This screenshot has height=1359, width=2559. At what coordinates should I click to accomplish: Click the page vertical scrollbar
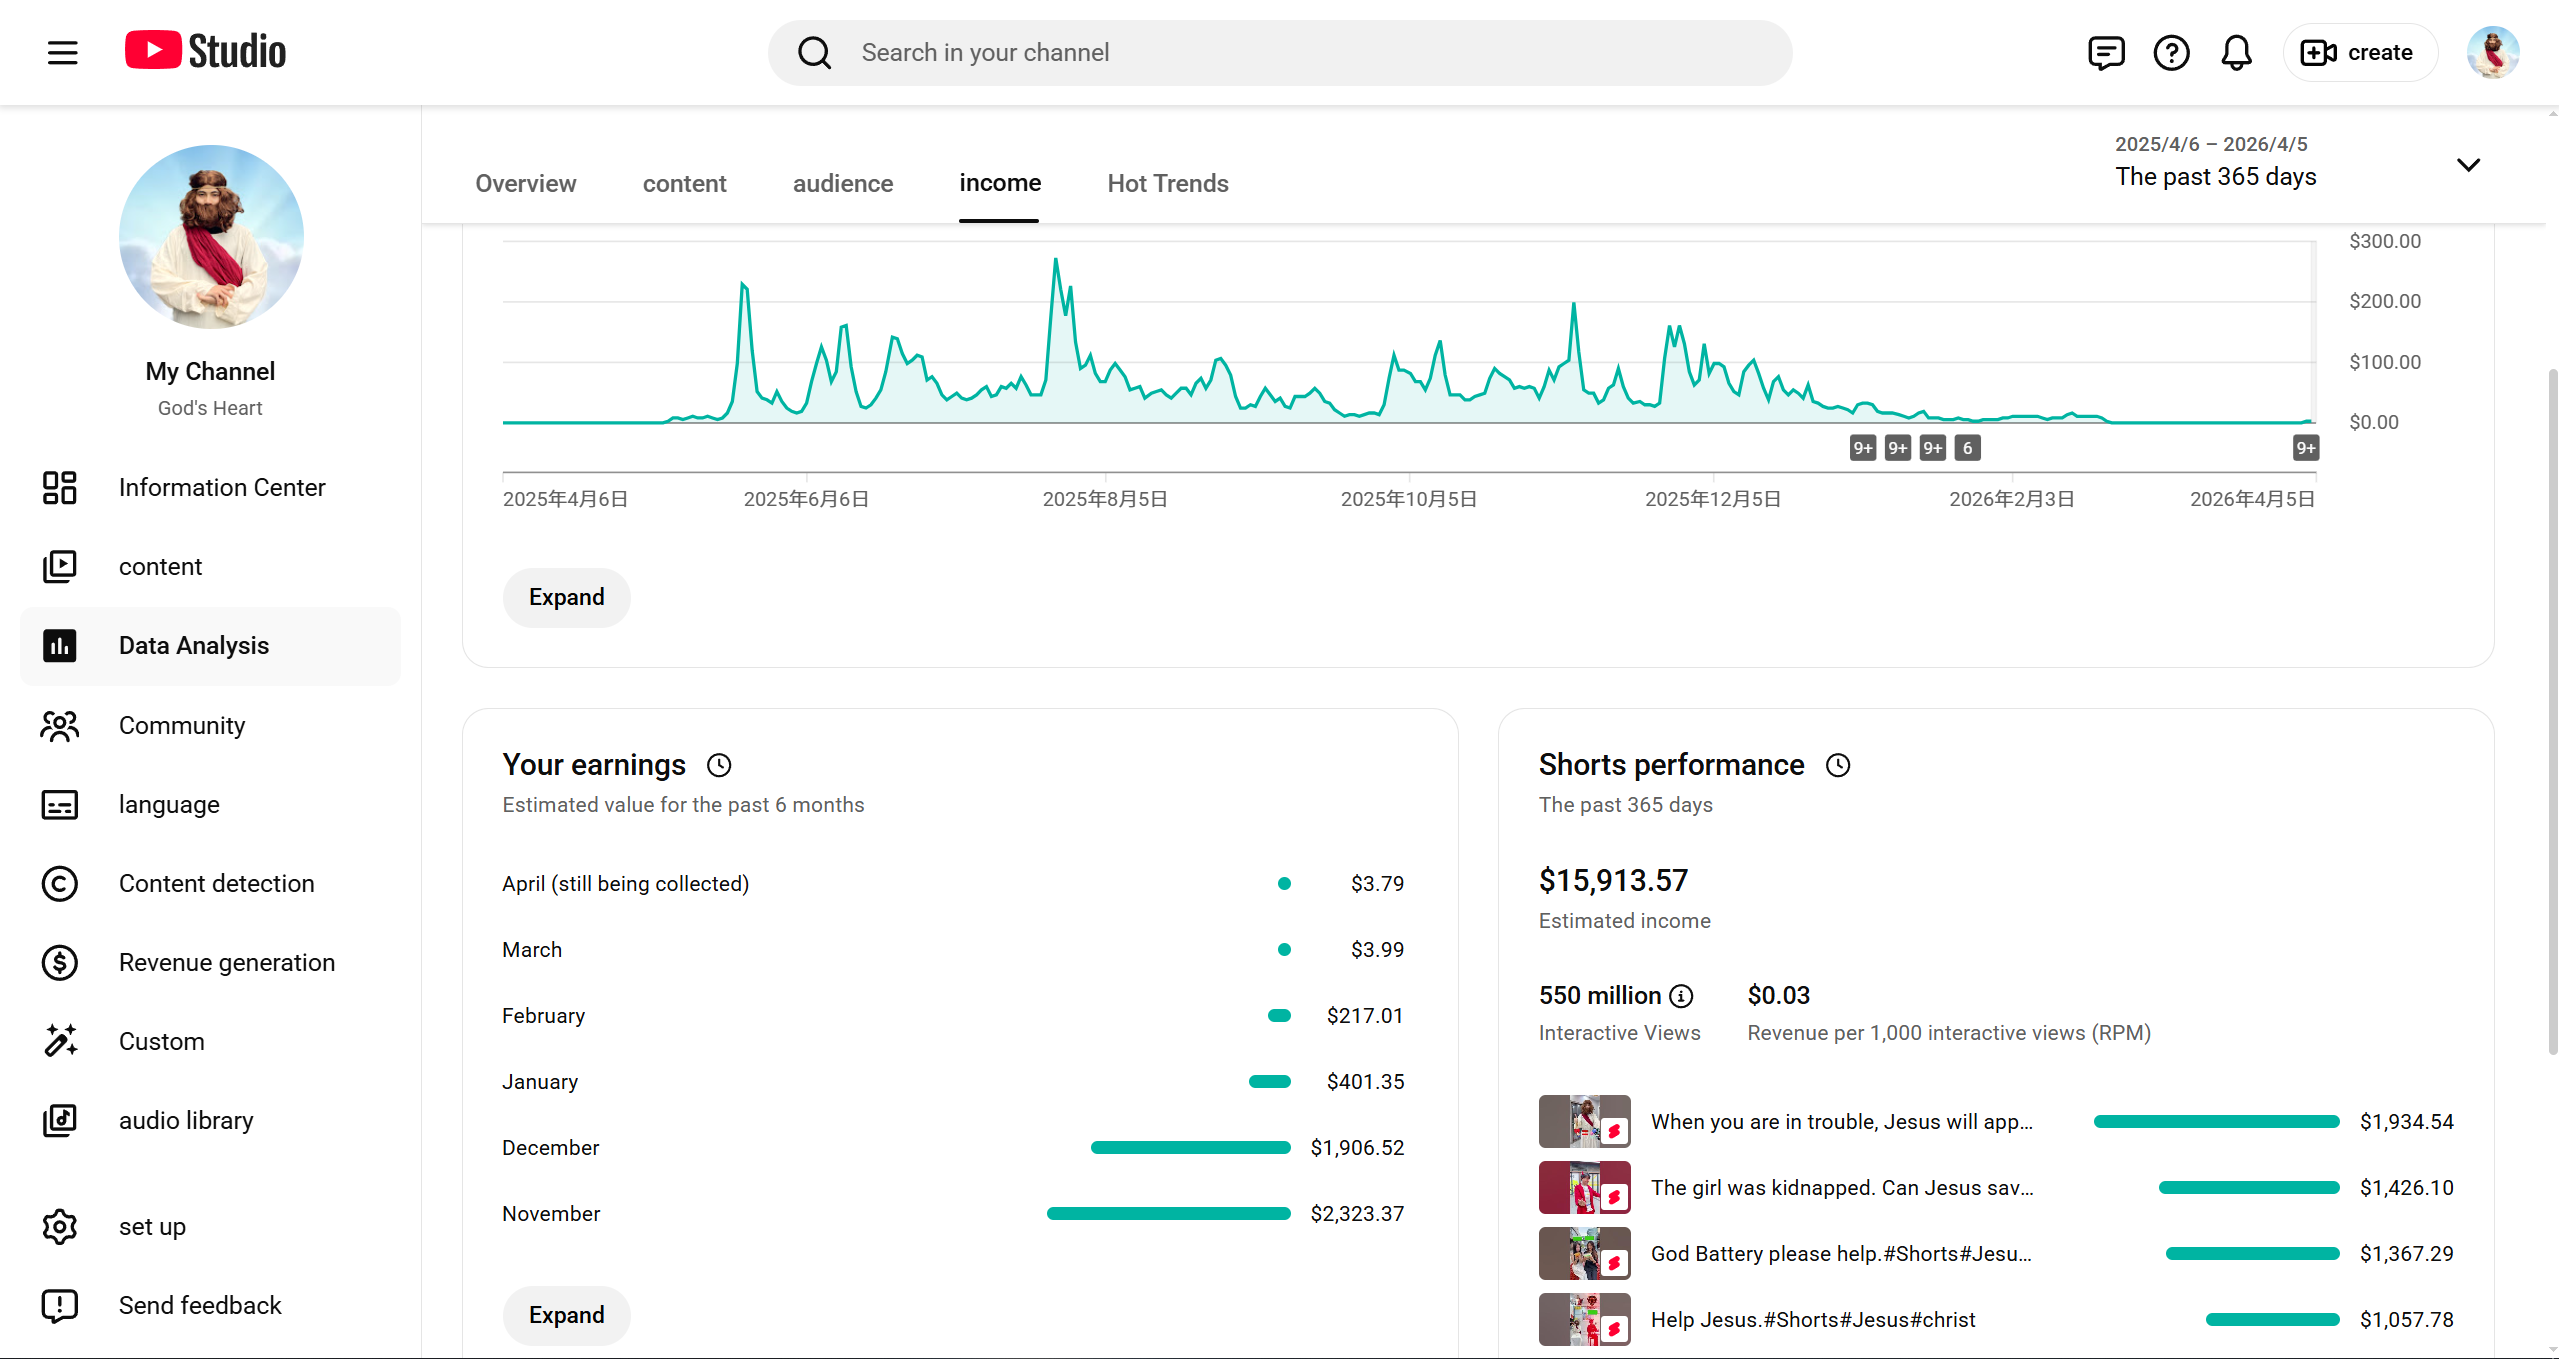tap(2552, 710)
